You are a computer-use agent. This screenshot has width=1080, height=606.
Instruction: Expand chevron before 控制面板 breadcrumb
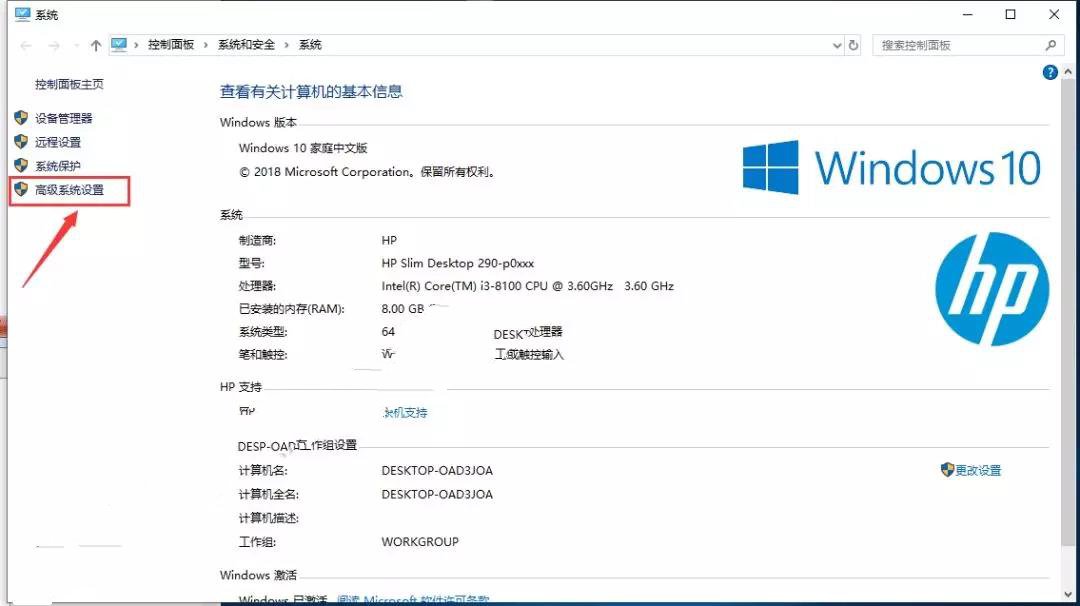pos(136,45)
